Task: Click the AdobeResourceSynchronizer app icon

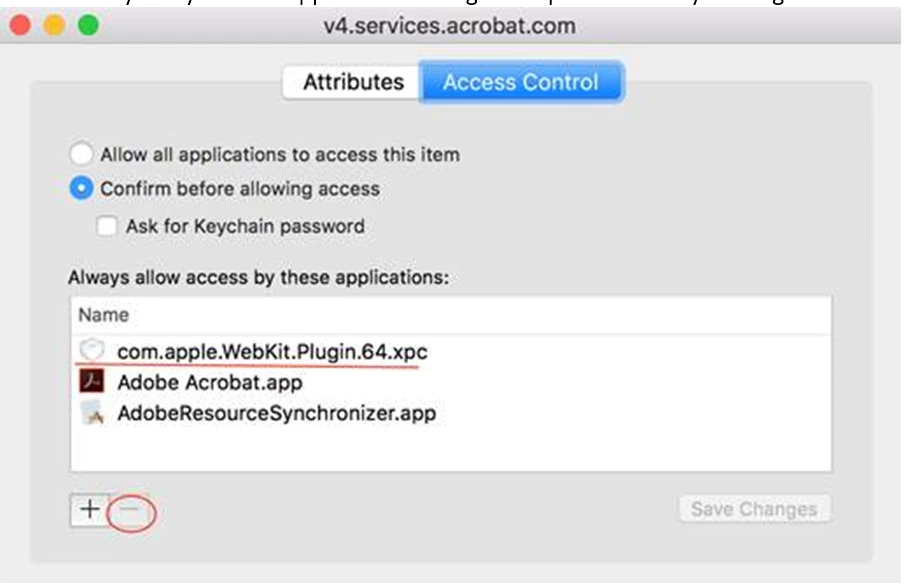Action: [x=92, y=413]
